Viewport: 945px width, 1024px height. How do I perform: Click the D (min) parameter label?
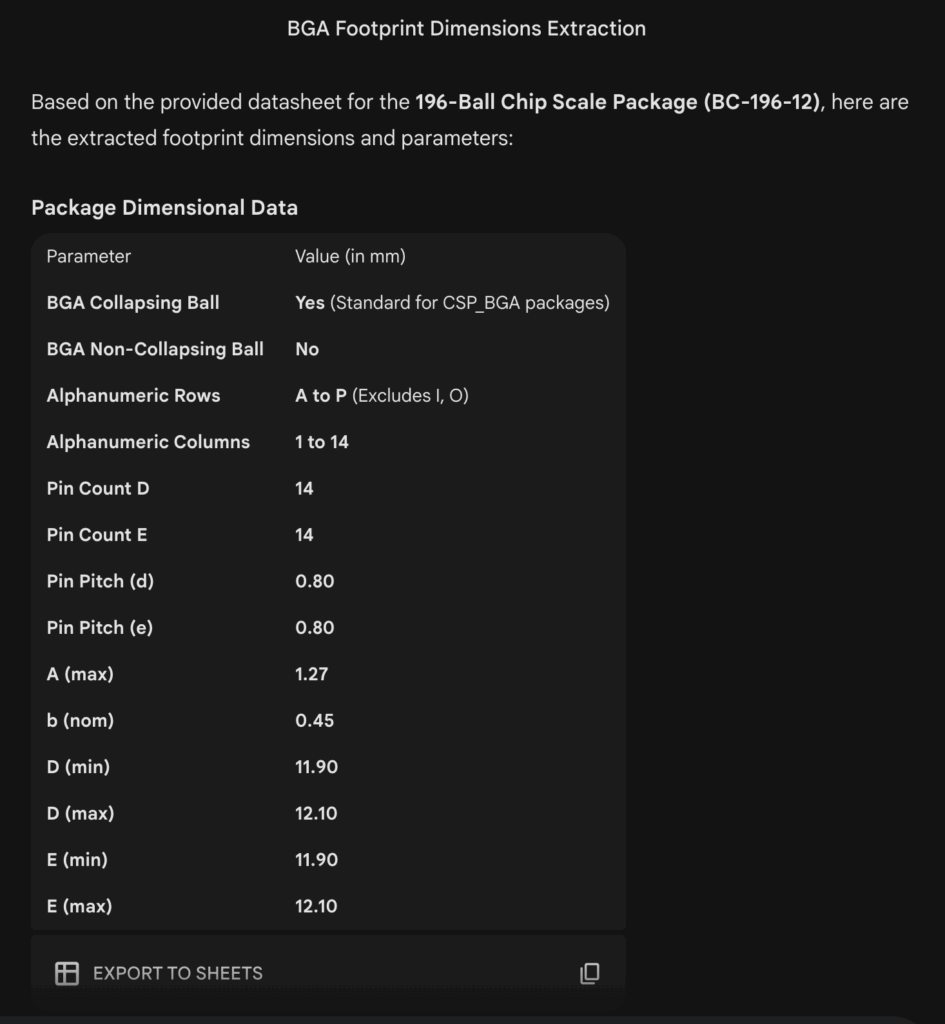[x=78, y=767]
